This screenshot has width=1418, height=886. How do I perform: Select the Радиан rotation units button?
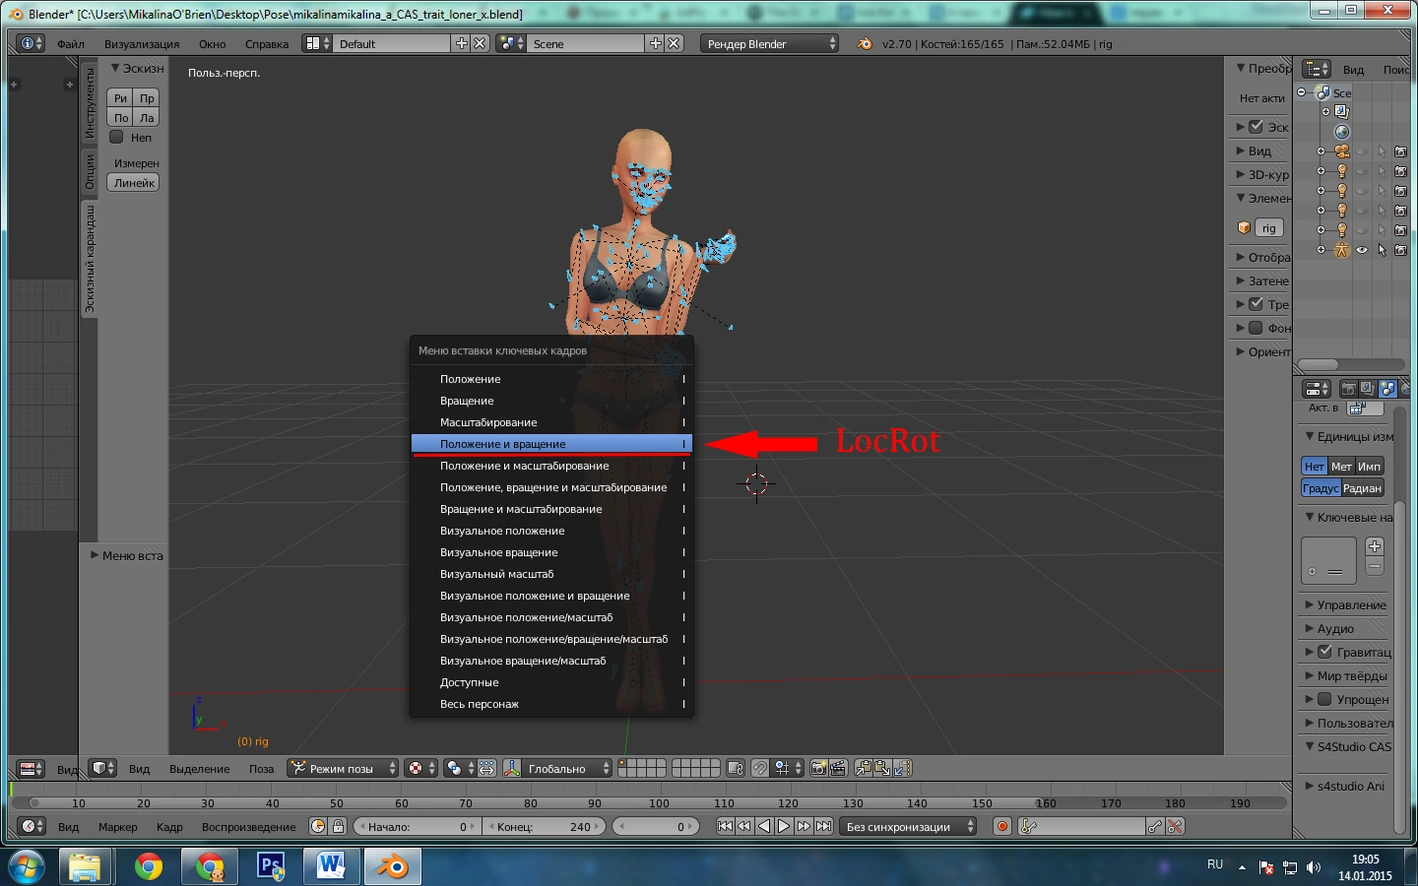(x=1362, y=488)
